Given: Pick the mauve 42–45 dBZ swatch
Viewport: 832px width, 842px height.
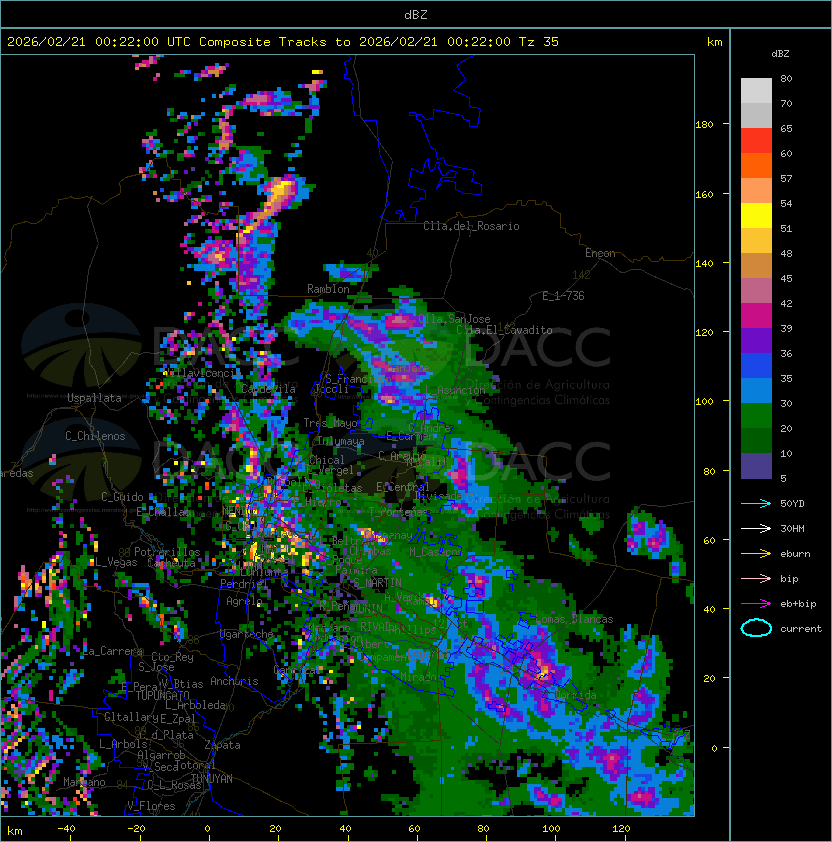Looking at the screenshot, I should click(x=756, y=291).
